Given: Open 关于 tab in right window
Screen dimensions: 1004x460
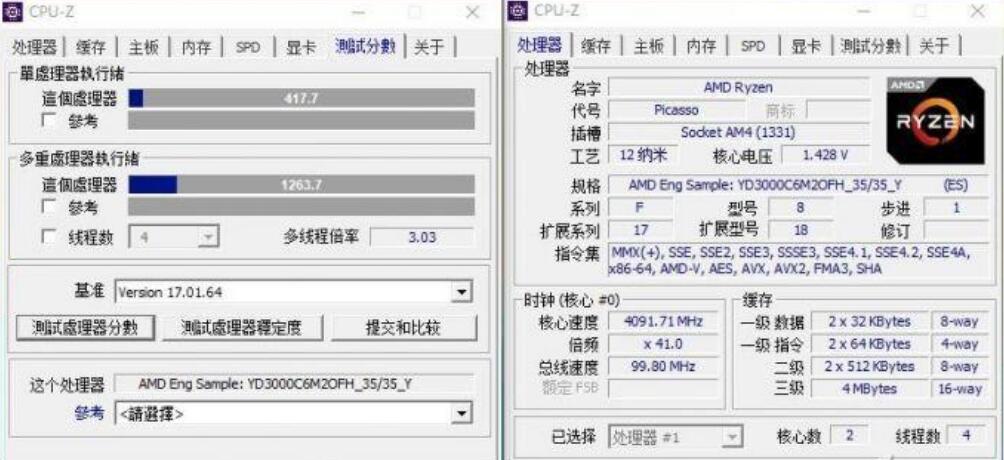Looking at the screenshot, I should 934,46.
